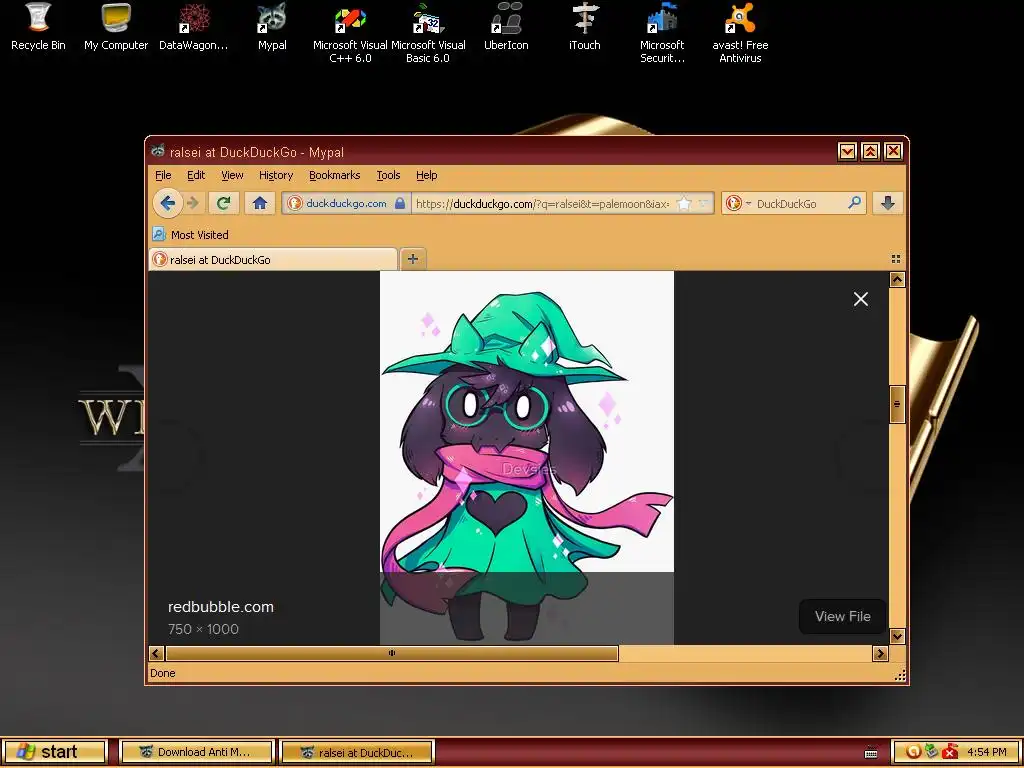
Task: Open the redbubble.com source link
Action: point(221,607)
